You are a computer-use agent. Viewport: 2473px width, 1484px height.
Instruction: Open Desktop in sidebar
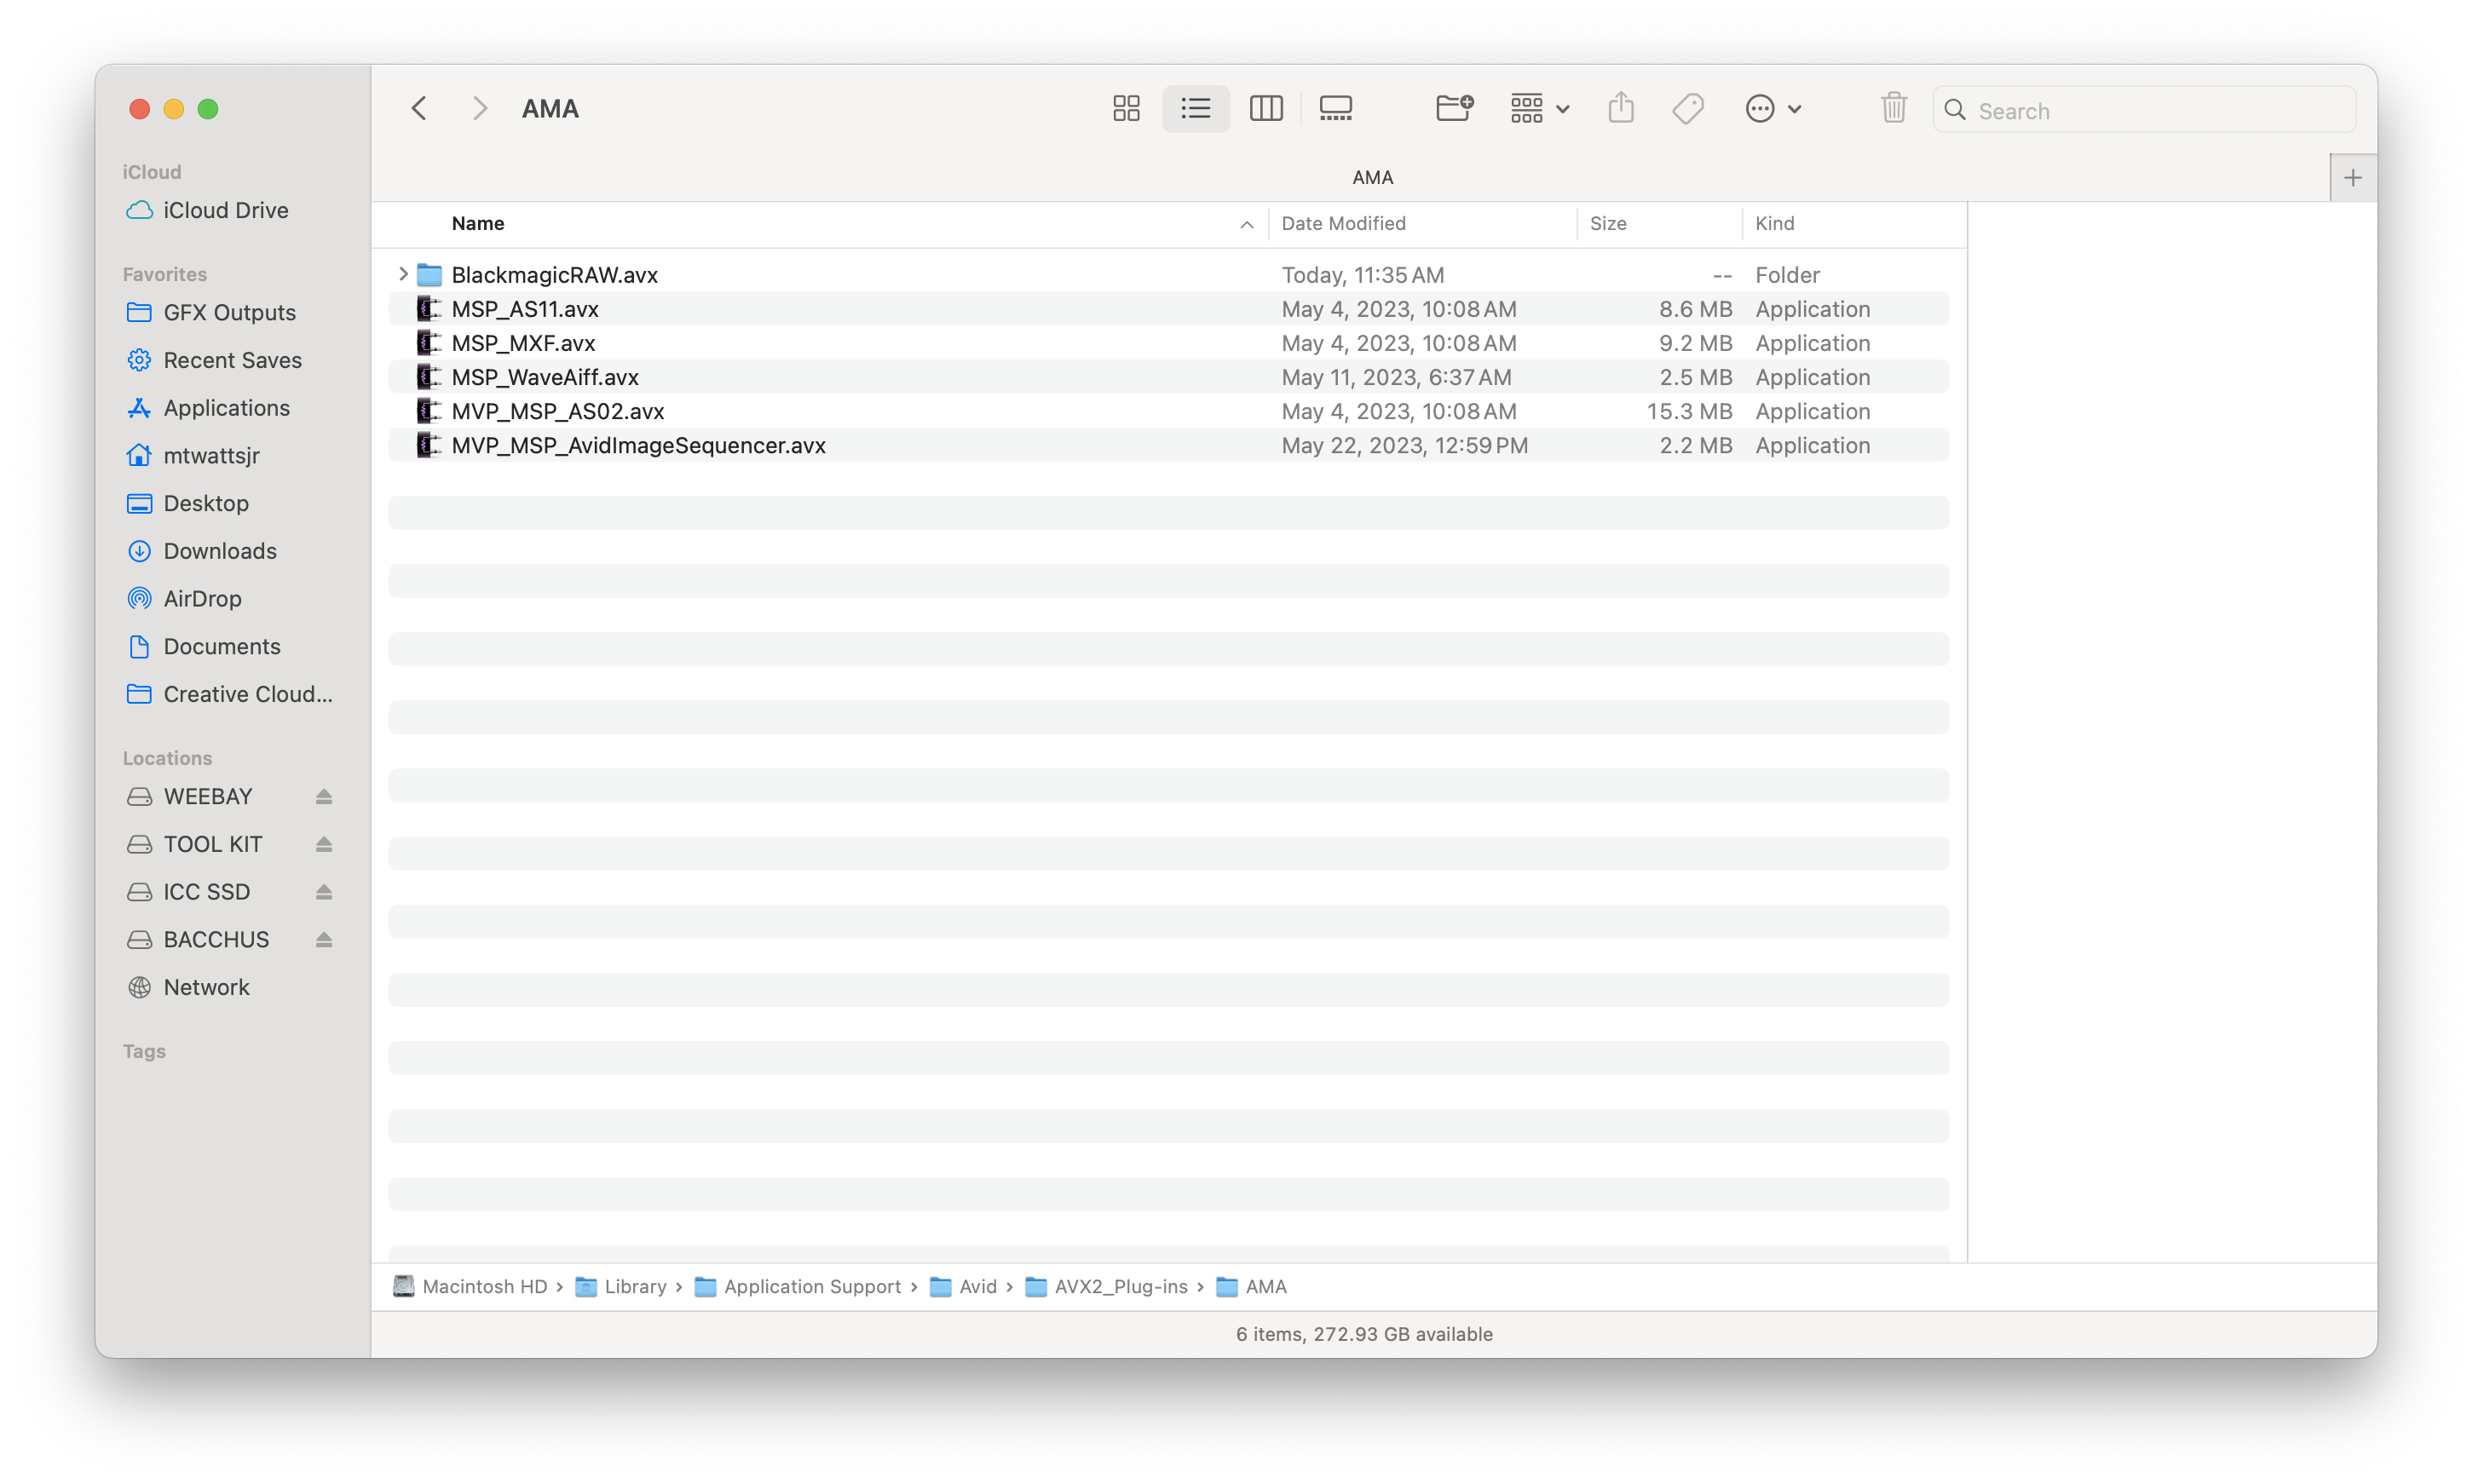205,503
